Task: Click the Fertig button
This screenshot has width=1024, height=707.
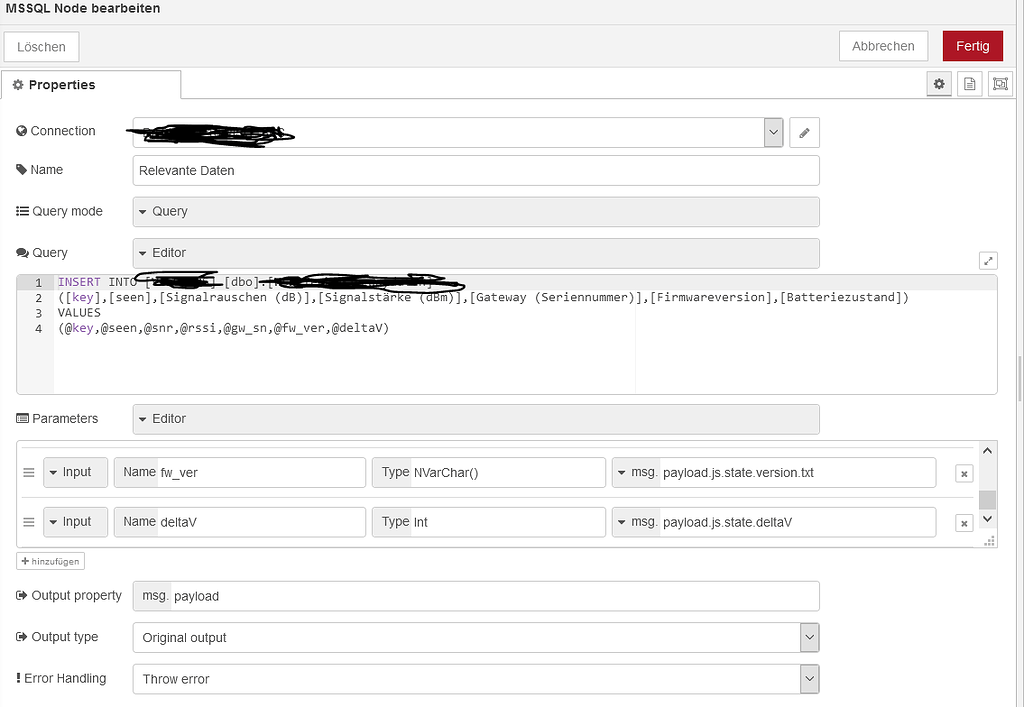Action: (972, 45)
